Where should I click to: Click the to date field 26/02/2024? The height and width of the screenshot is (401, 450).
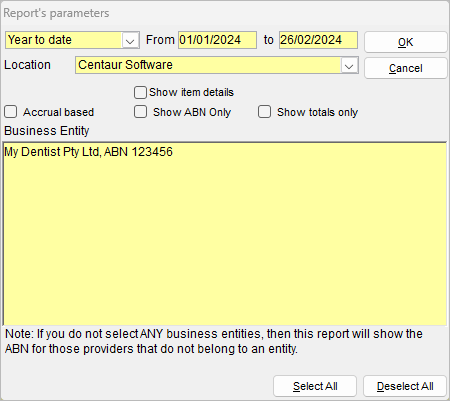pyautogui.click(x=318, y=40)
